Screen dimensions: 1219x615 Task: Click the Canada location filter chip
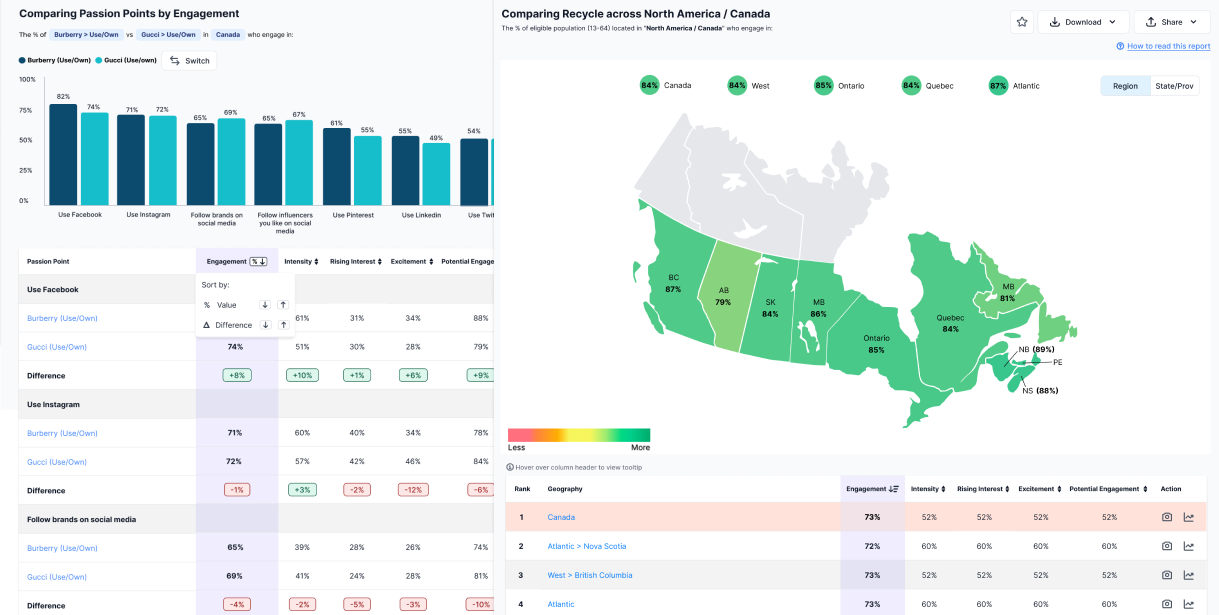pyautogui.click(x=229, y=34)
